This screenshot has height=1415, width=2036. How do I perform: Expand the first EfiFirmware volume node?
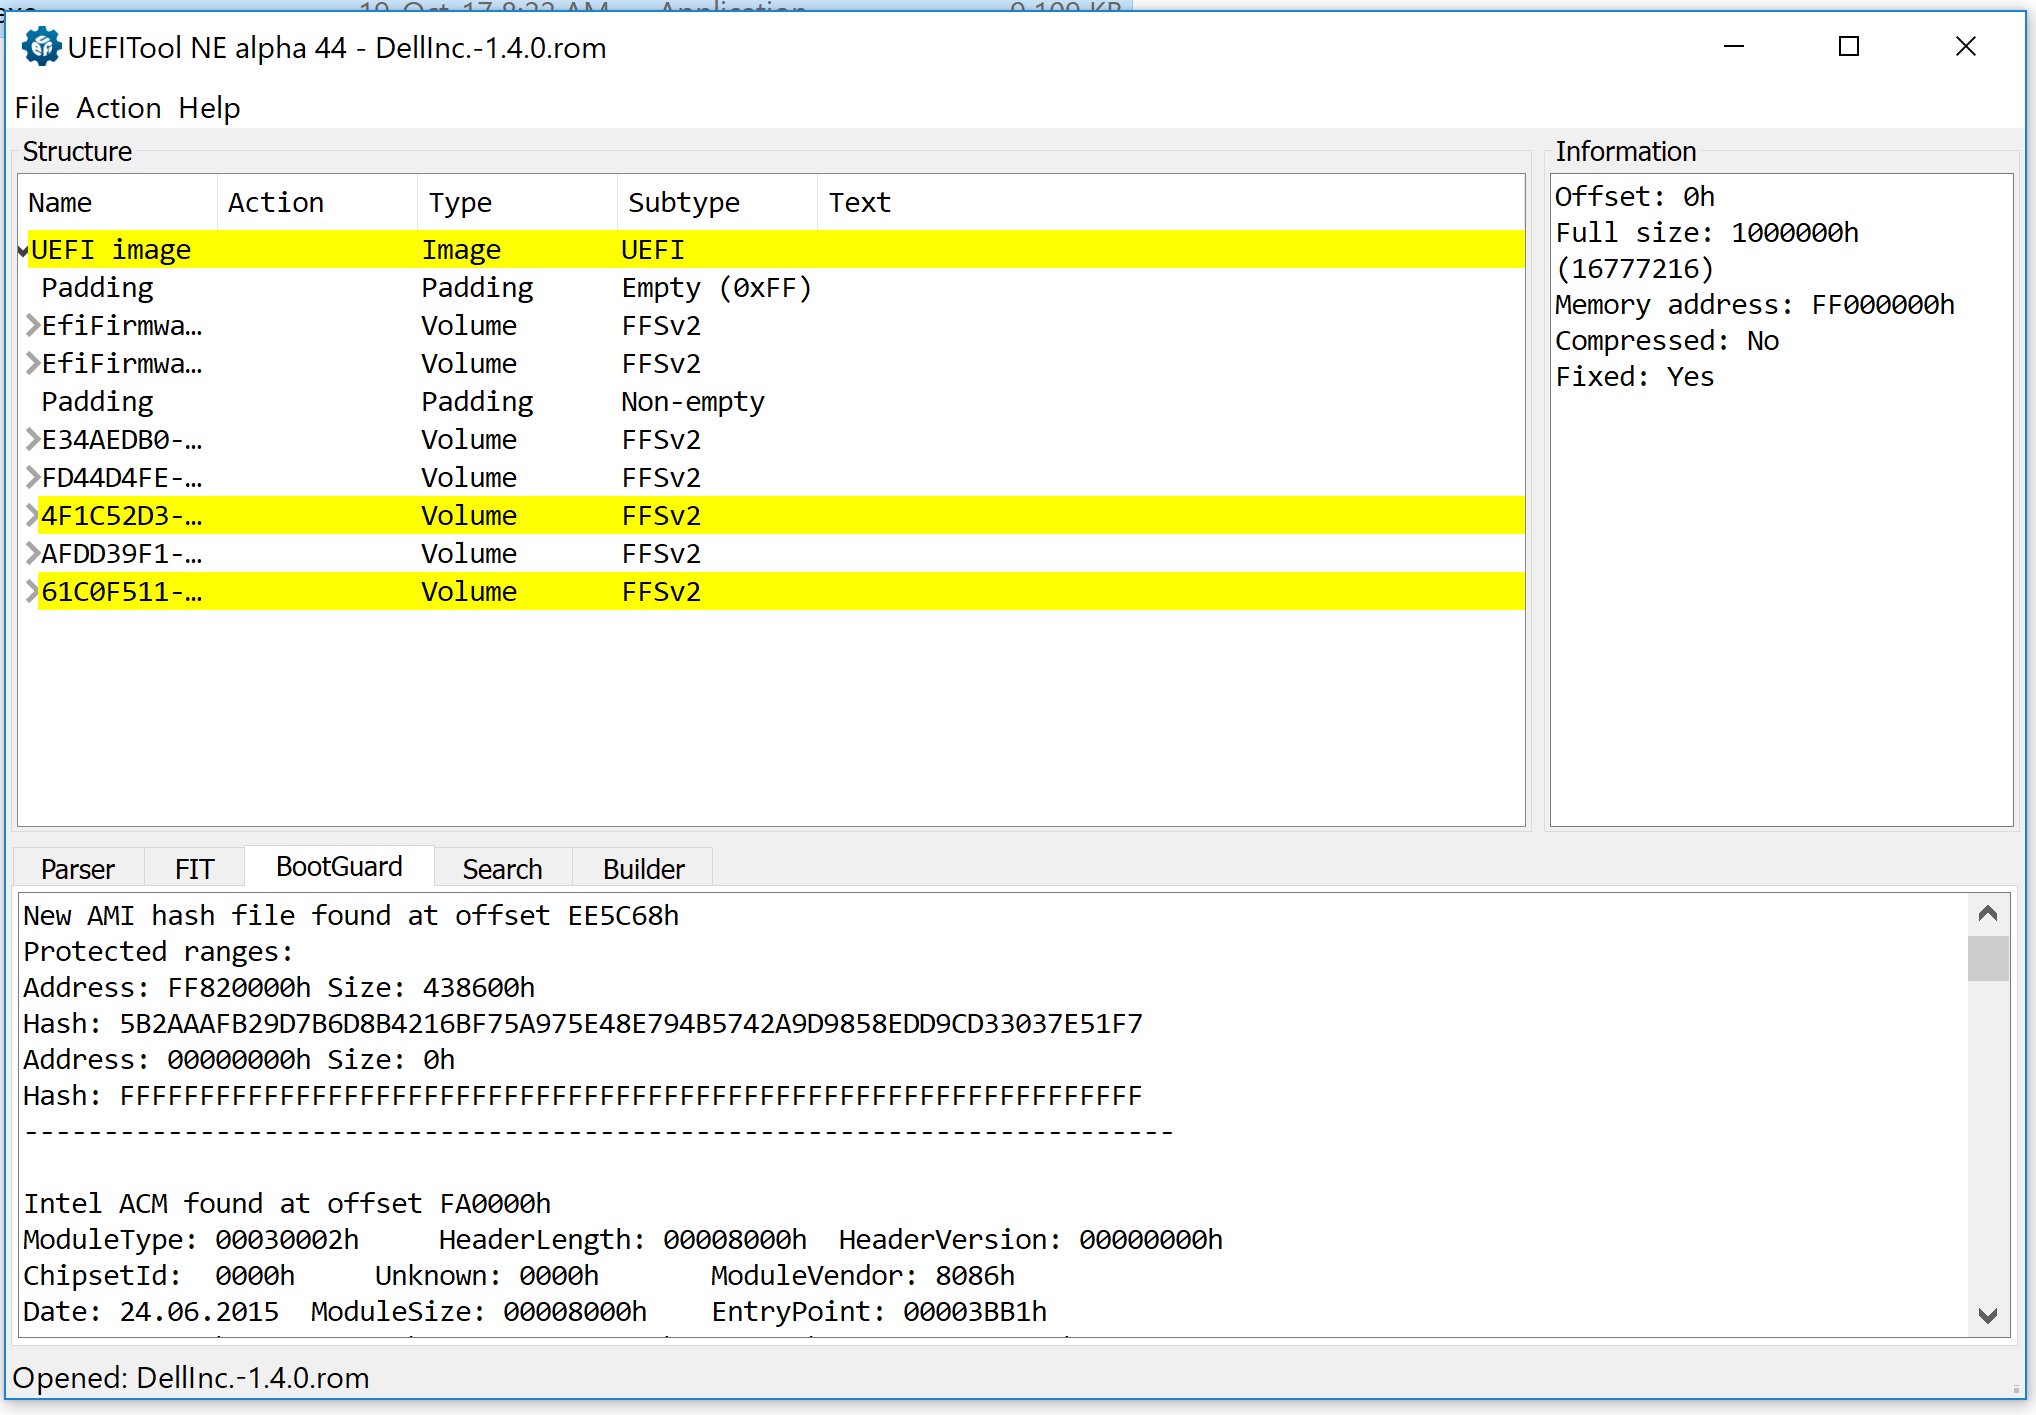(33, 325)
